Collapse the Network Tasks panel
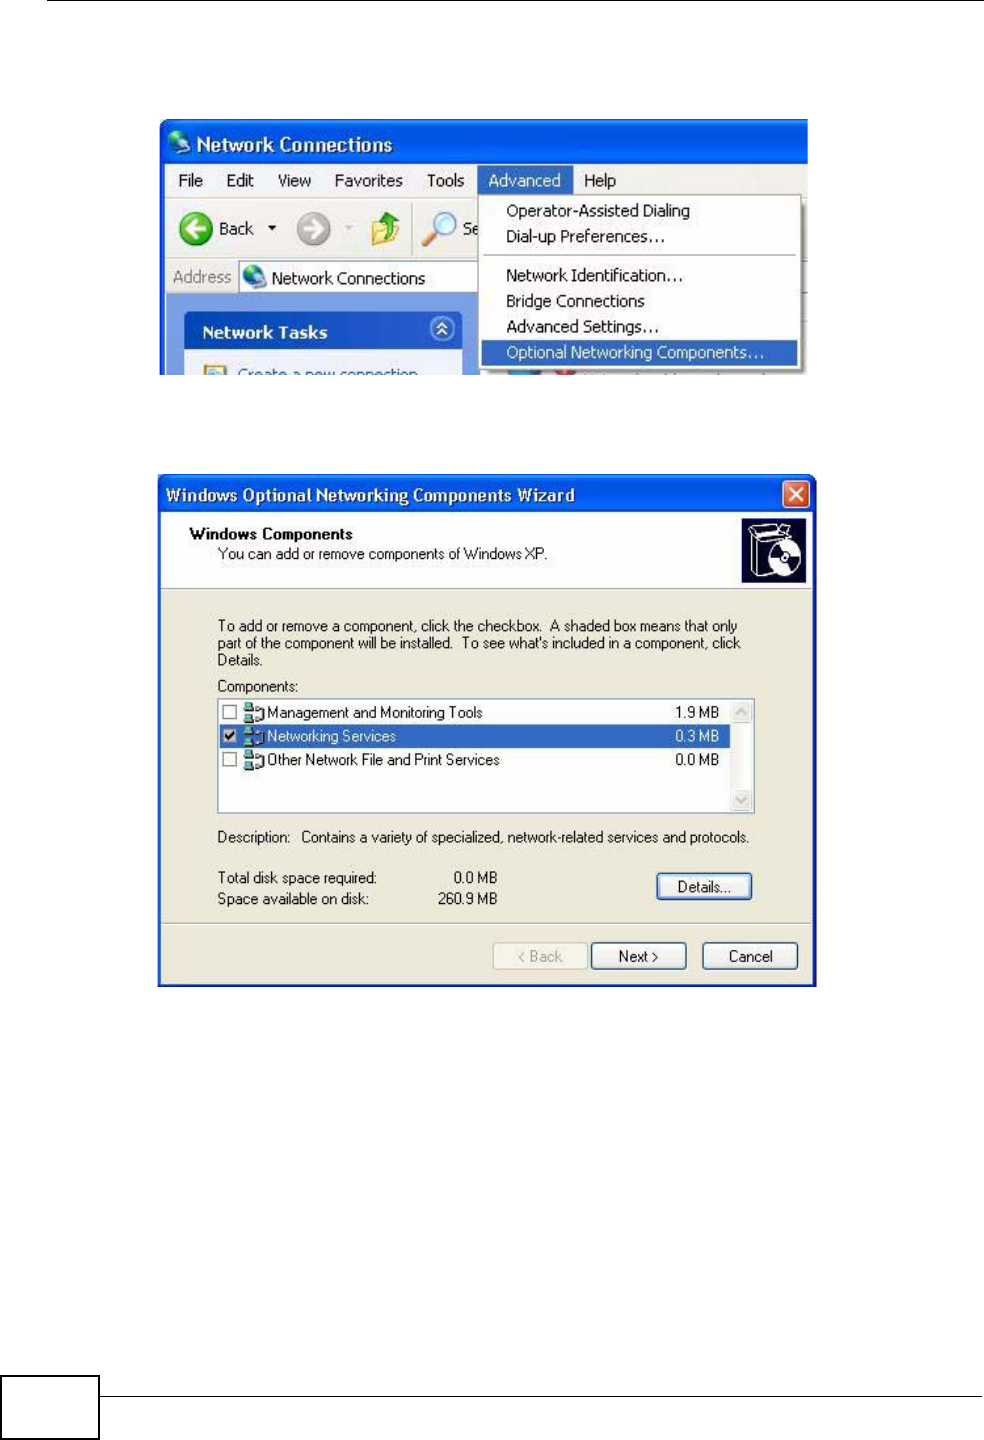 (442, 329)
